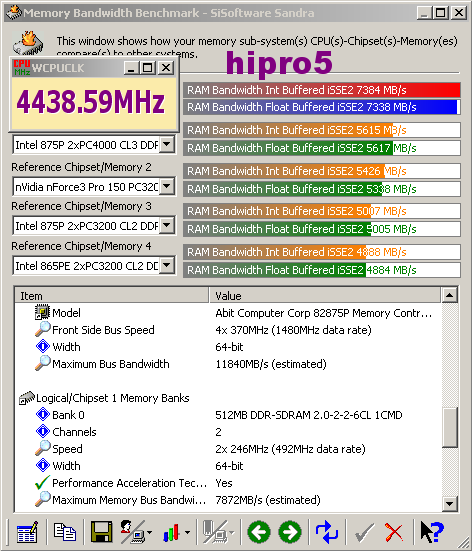
Task: Minimize the Sandra benchmark window
Action: [425, 13]
